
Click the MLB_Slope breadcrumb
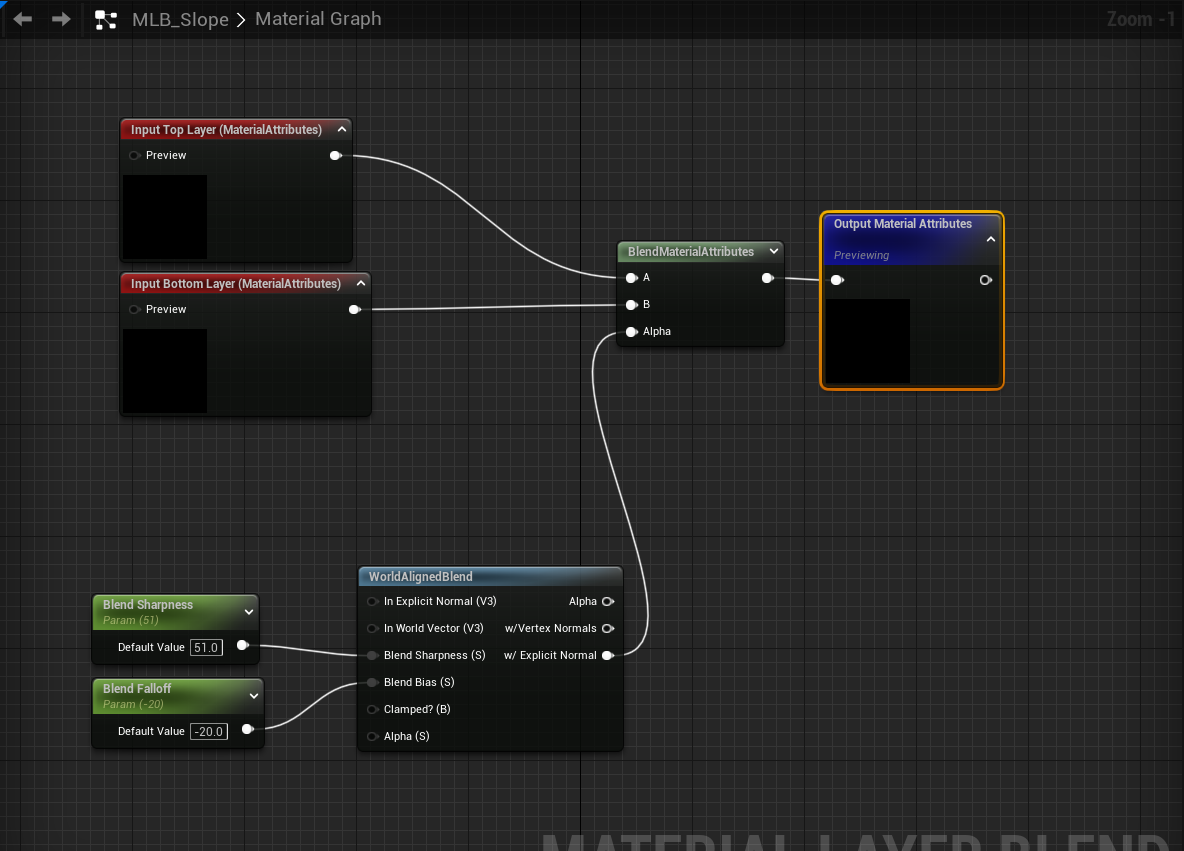pos(180,19)
